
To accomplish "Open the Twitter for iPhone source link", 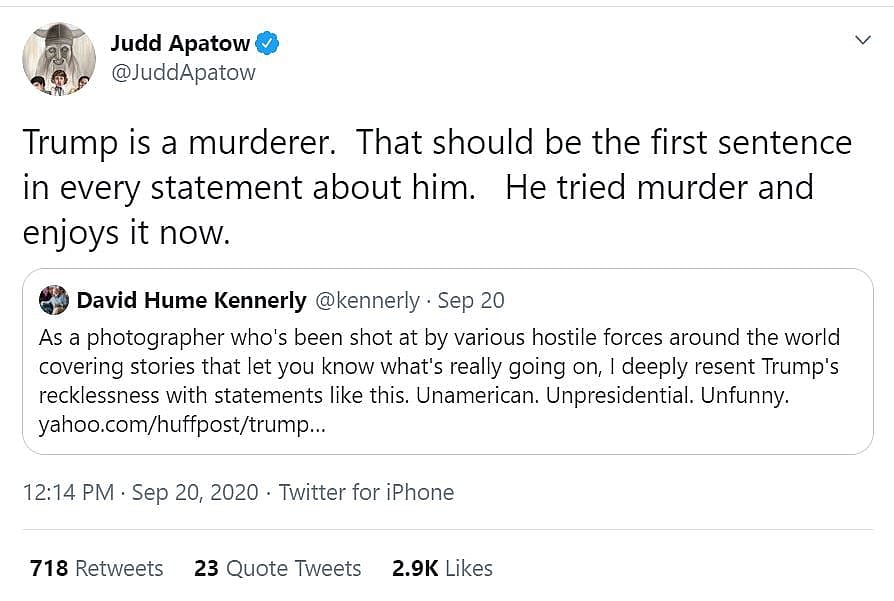I will pos(366,492).
